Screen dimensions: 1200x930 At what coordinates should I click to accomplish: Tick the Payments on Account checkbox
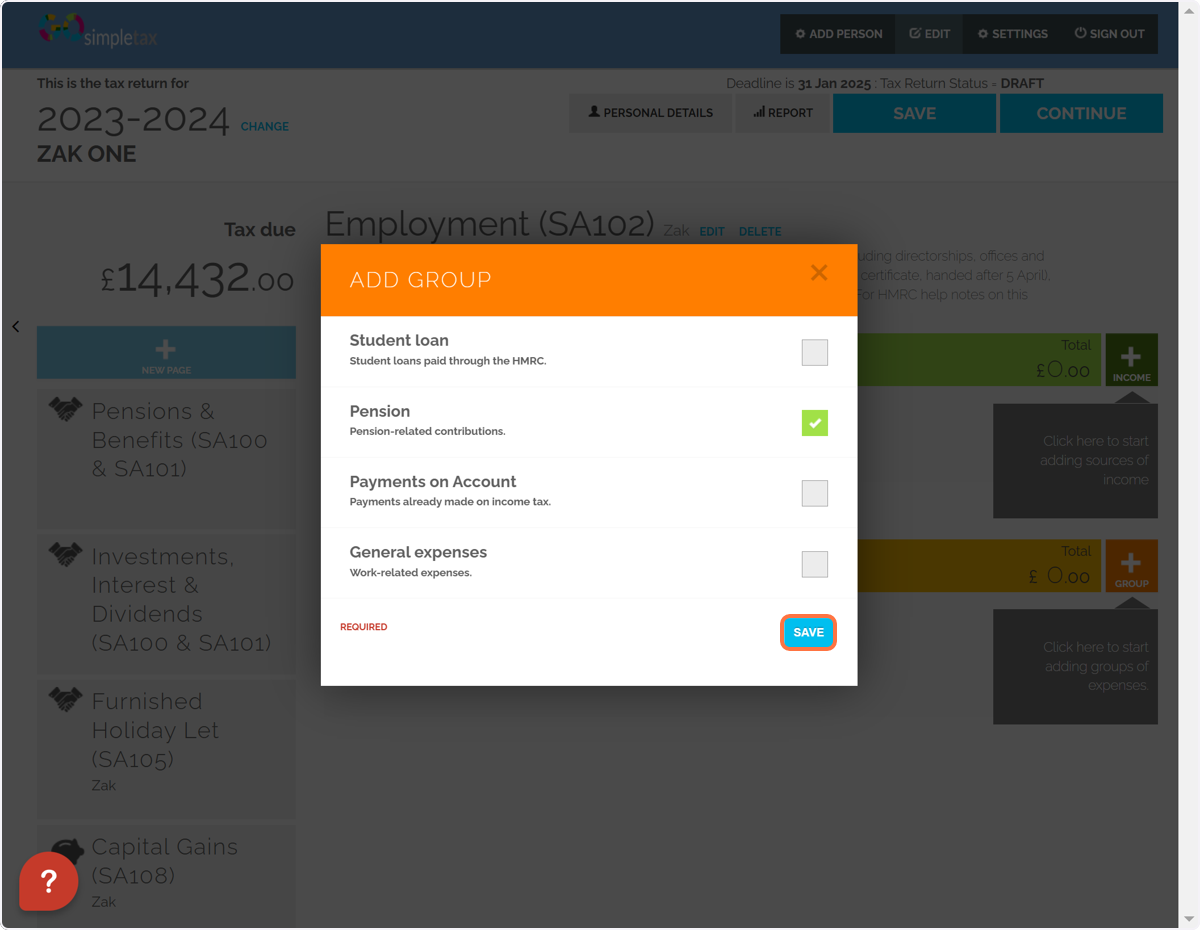tap(815, 493)
